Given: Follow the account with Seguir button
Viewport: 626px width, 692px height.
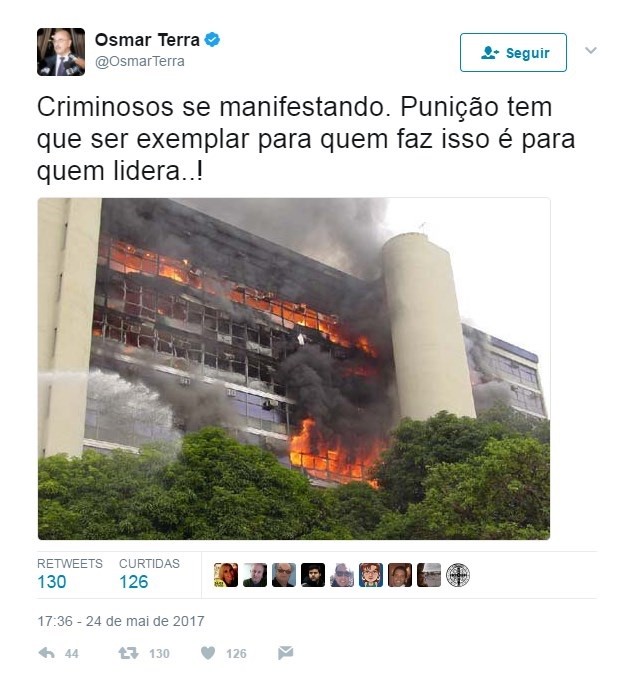Looking at the screenshot, I should coord(513,53).
